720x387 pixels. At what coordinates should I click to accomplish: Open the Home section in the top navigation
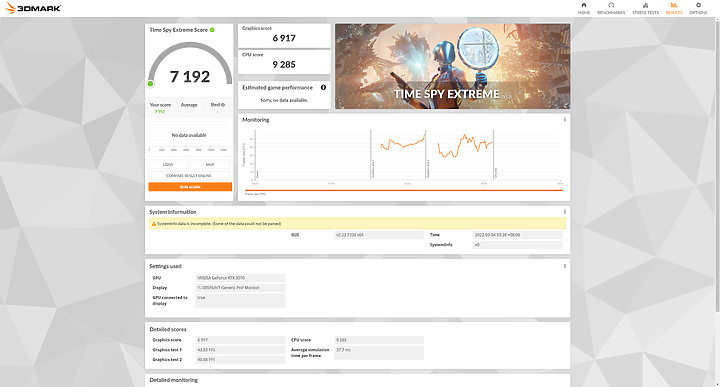584,8
